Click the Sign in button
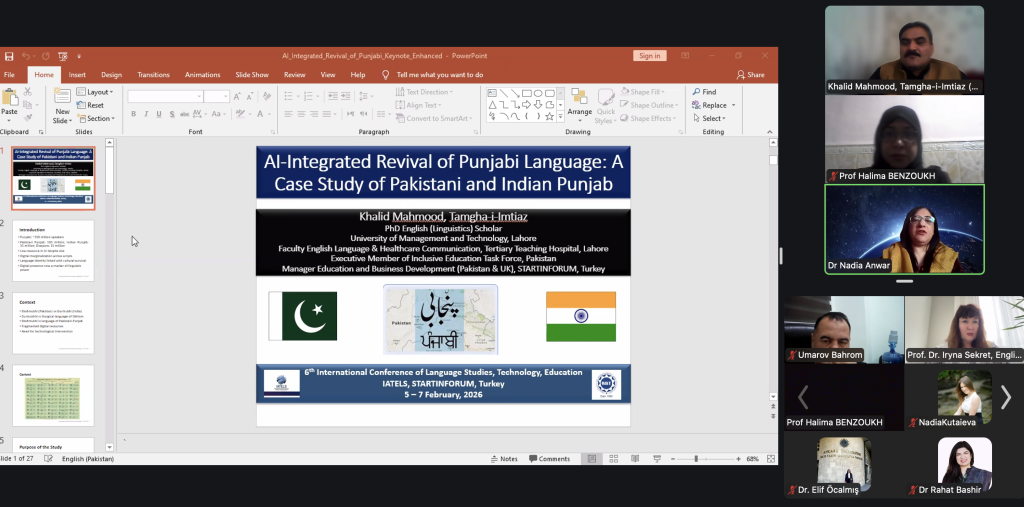Viewport: 1024px width, 507px height. (650, 56)
